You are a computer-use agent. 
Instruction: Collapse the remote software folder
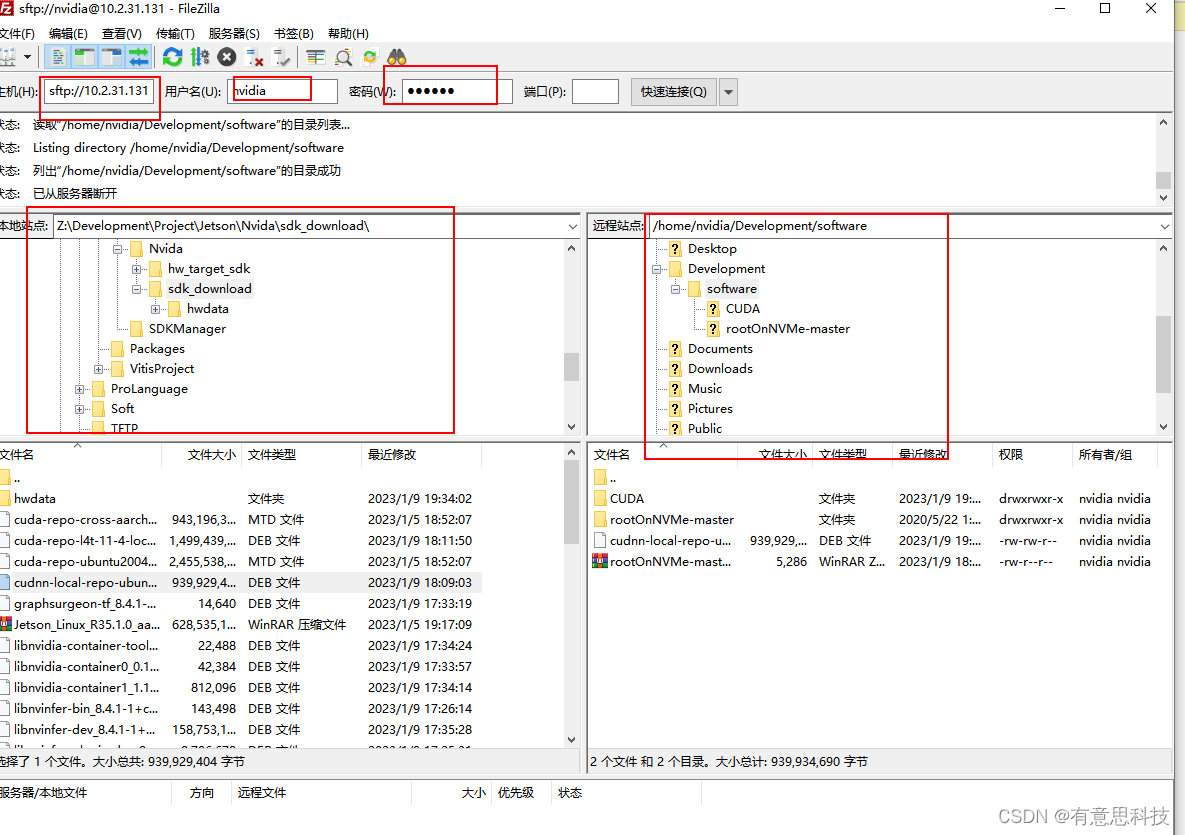[x=675, y=289]
